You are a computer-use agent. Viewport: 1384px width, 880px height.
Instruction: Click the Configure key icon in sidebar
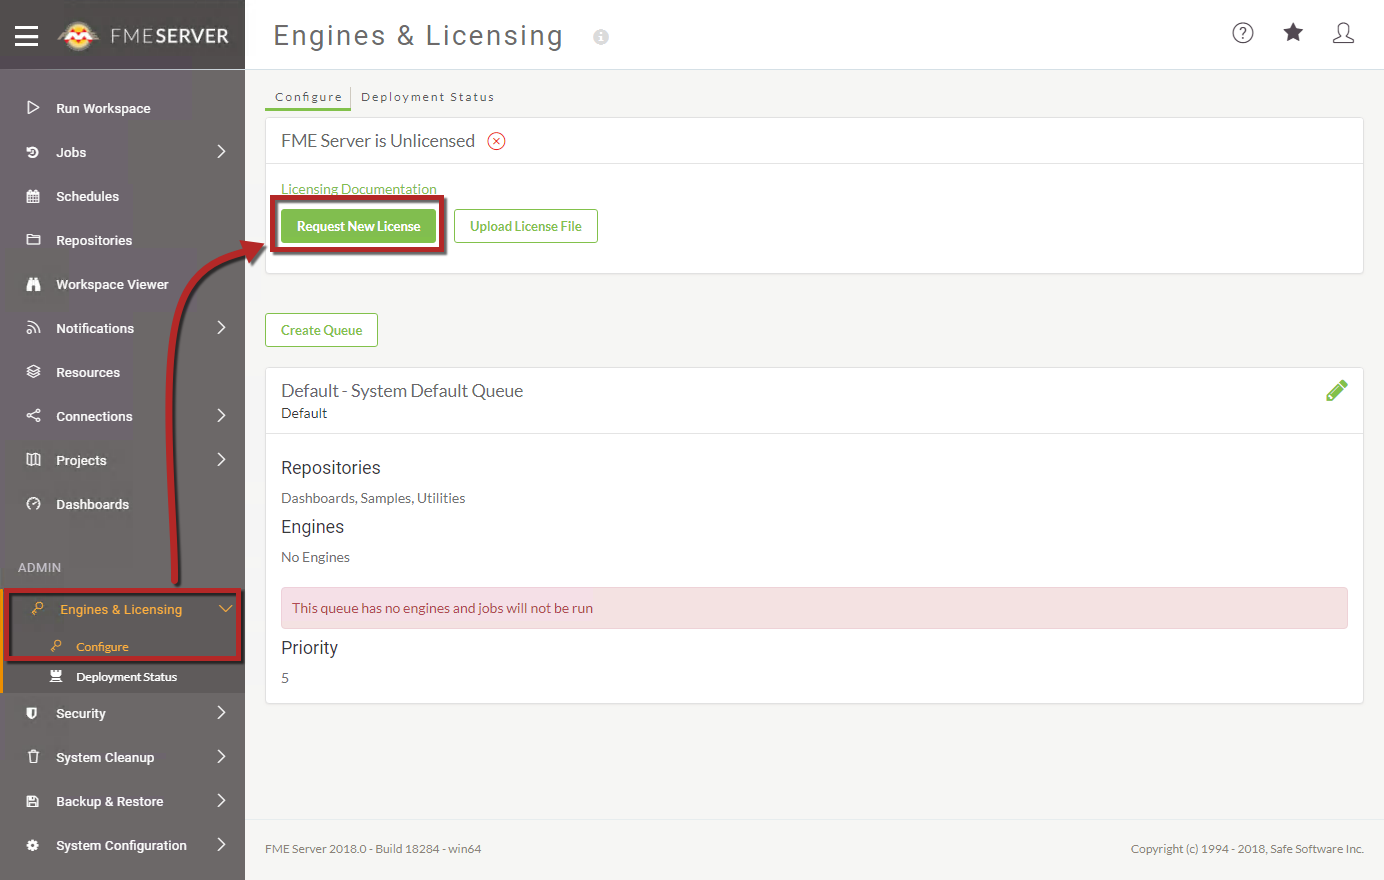(x=57, y=646)
